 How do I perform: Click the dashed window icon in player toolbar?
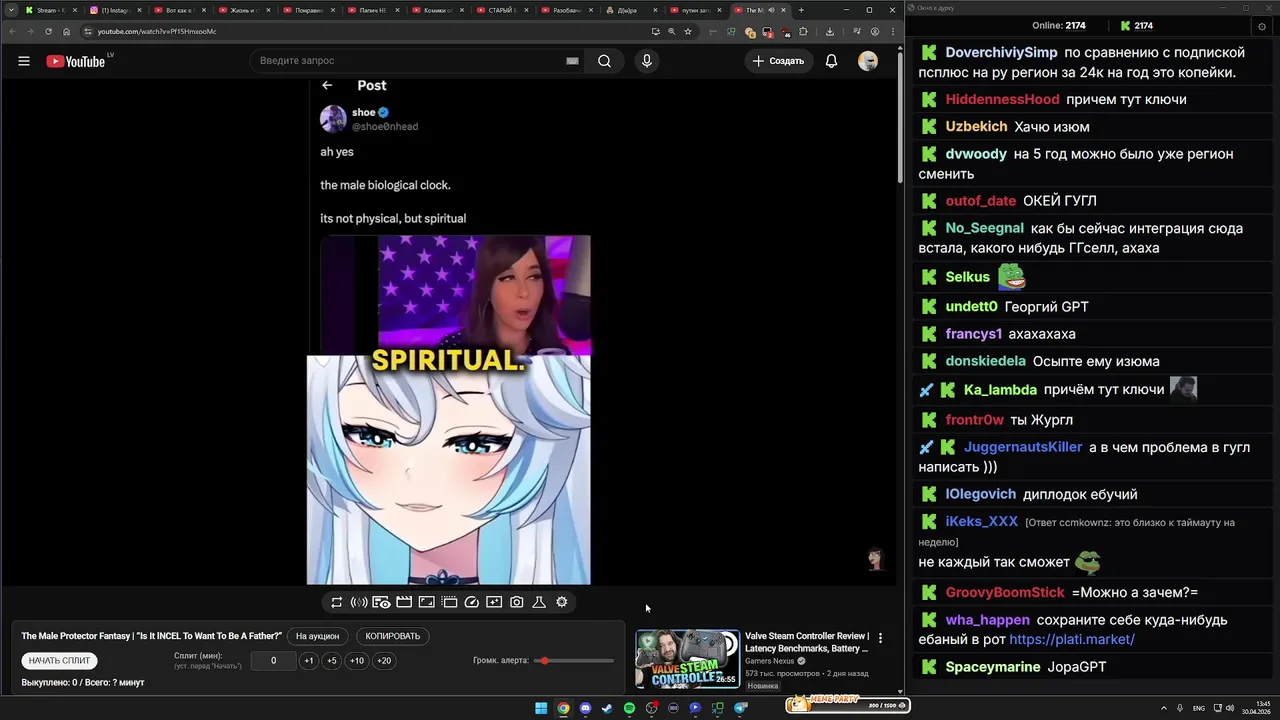click(x=449, y=602)
